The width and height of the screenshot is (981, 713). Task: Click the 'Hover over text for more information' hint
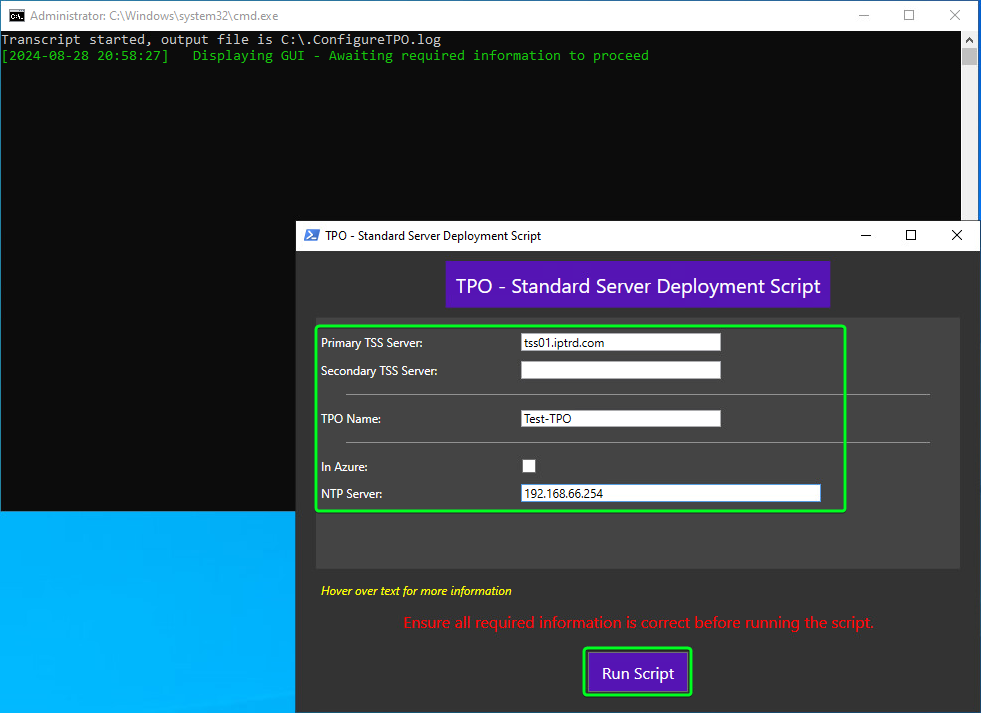pyautogui.click(x=416, y=591)
